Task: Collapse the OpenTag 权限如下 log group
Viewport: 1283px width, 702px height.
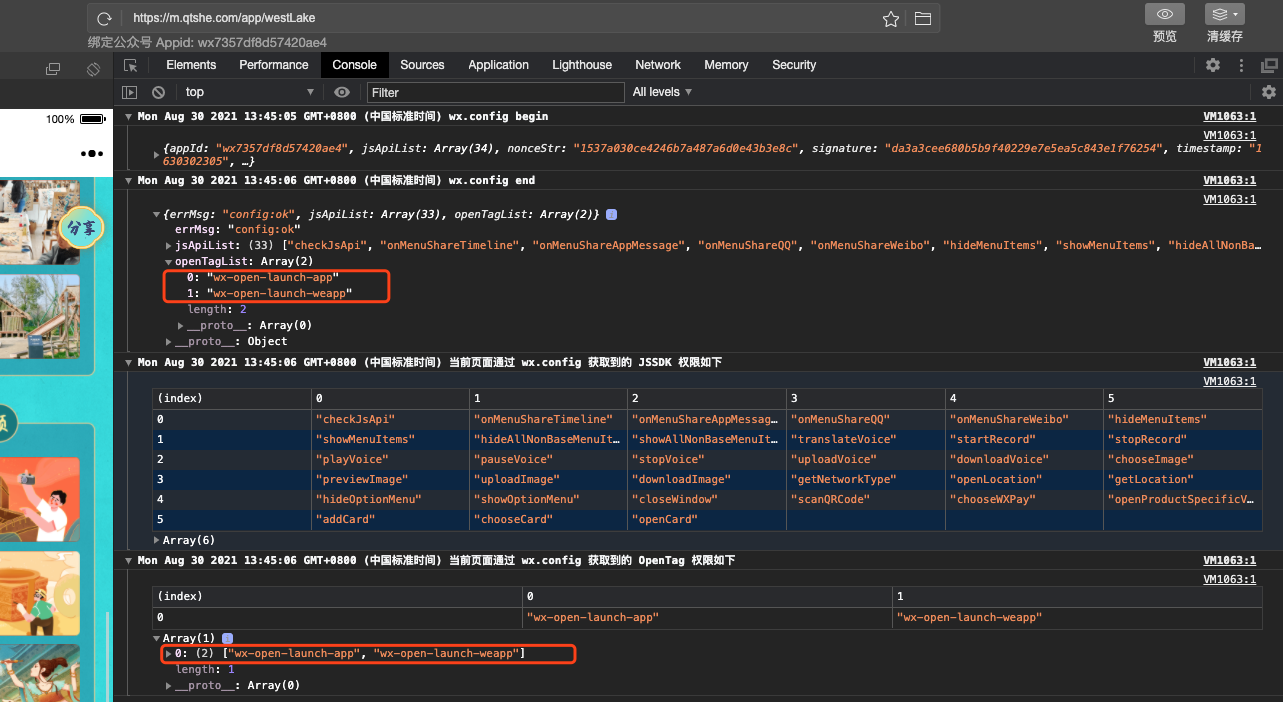Action: coord(128,561)
